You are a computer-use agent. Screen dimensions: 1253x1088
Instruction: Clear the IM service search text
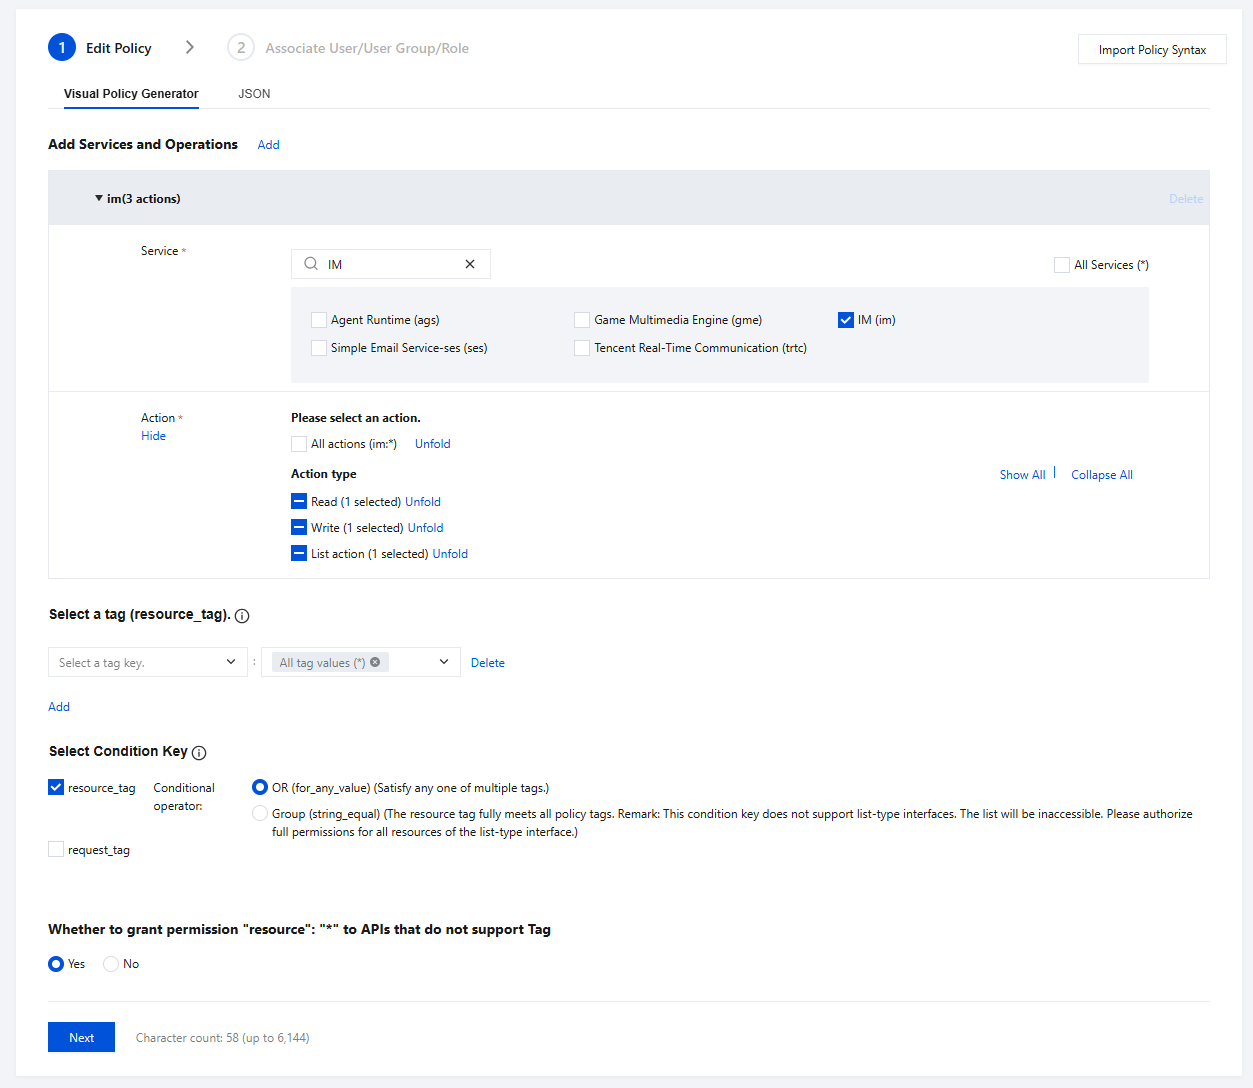(470, 264)
